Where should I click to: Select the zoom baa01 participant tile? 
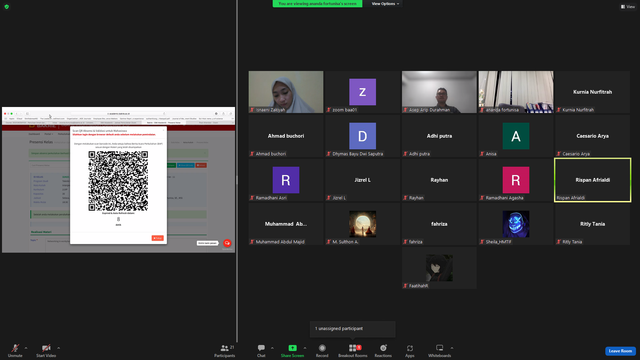point(362,92)
